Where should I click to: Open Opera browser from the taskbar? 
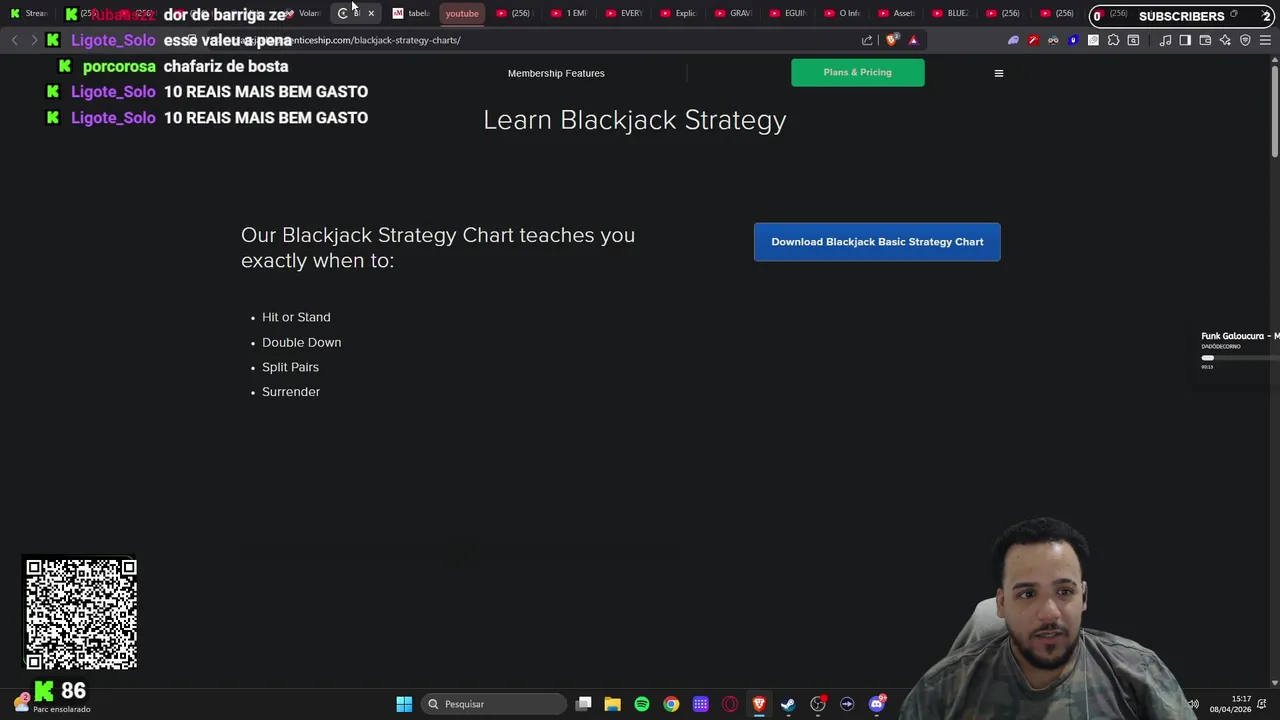[730, 704]
